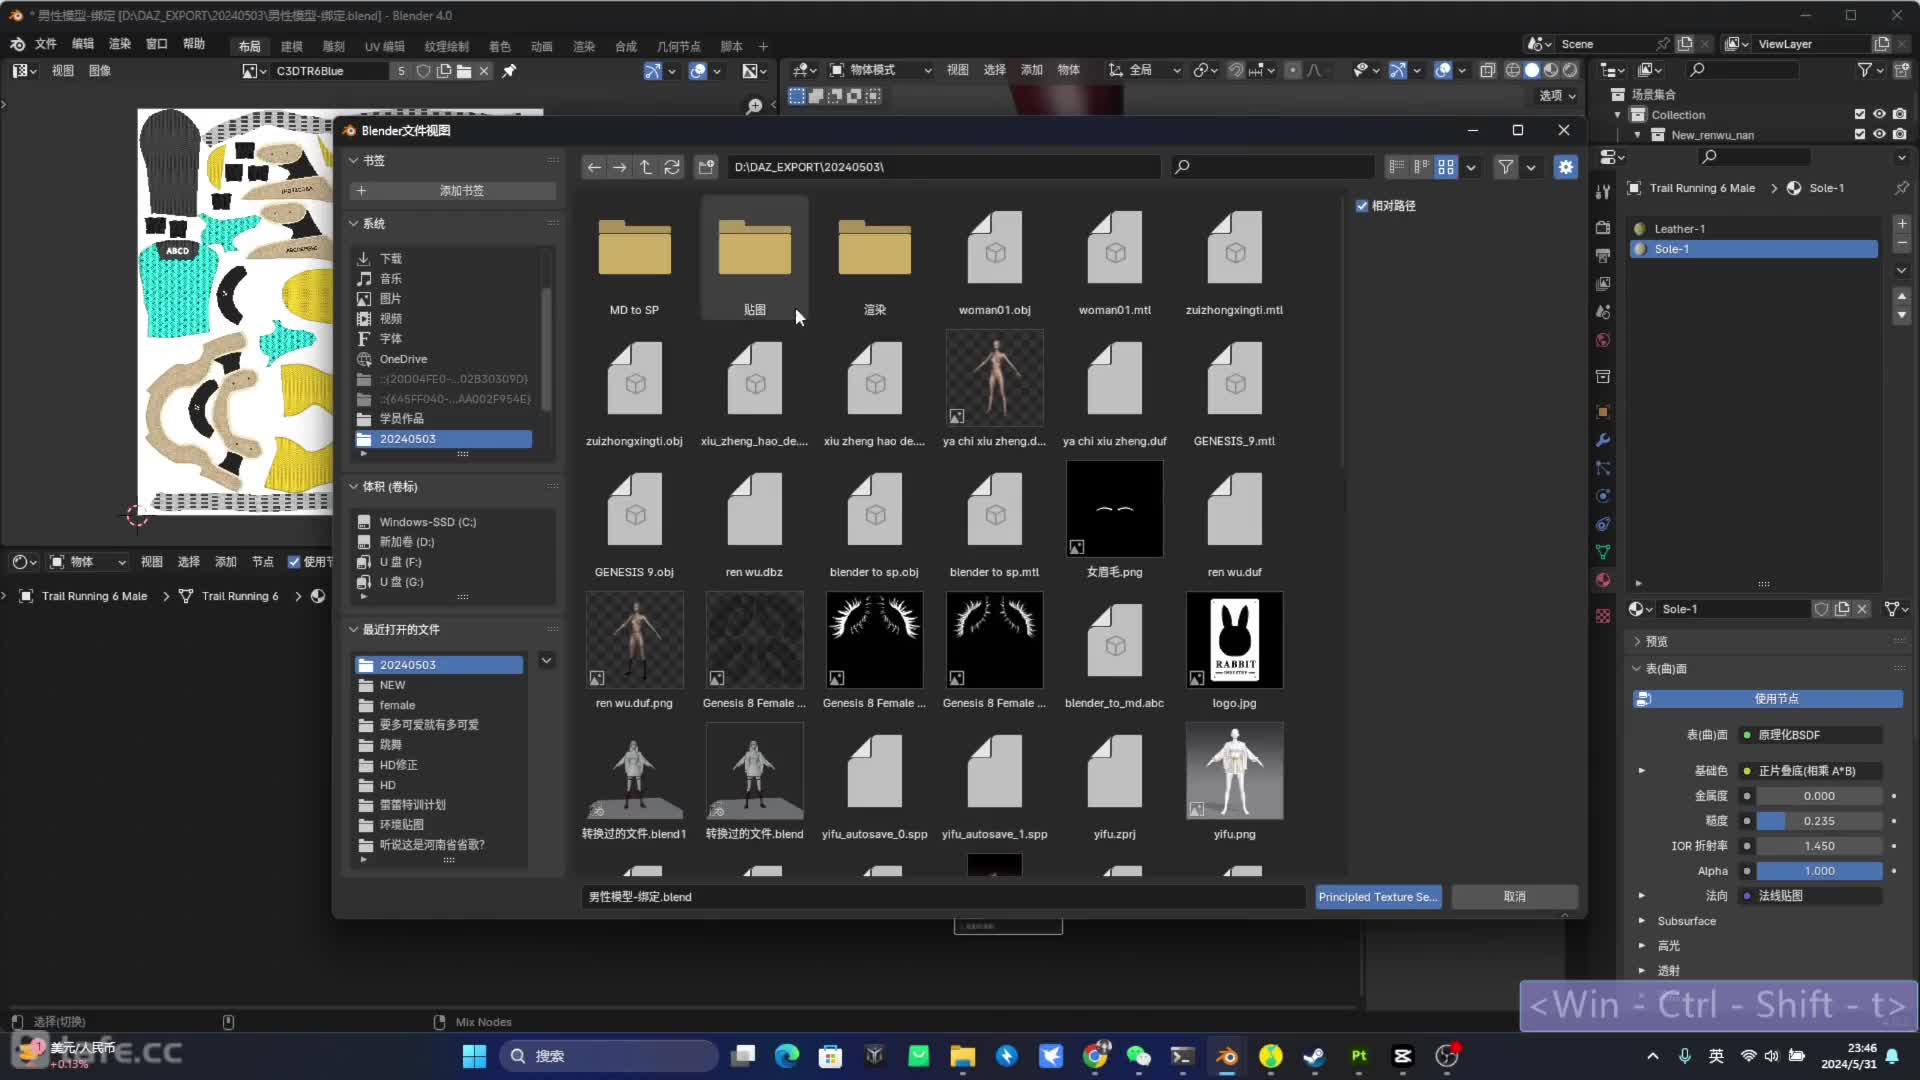Switch to rendered viewport shading
1920x1080 pixels.
[x=1570, y=70]
